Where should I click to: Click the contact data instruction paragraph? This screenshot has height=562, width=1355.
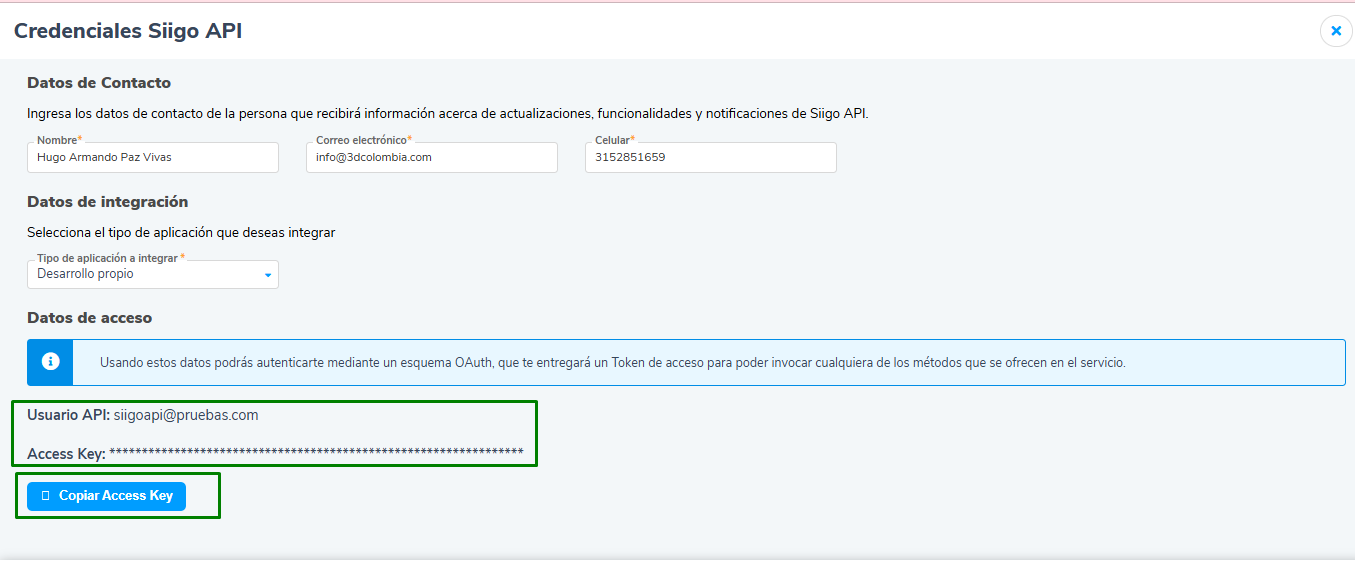[448, 113]
